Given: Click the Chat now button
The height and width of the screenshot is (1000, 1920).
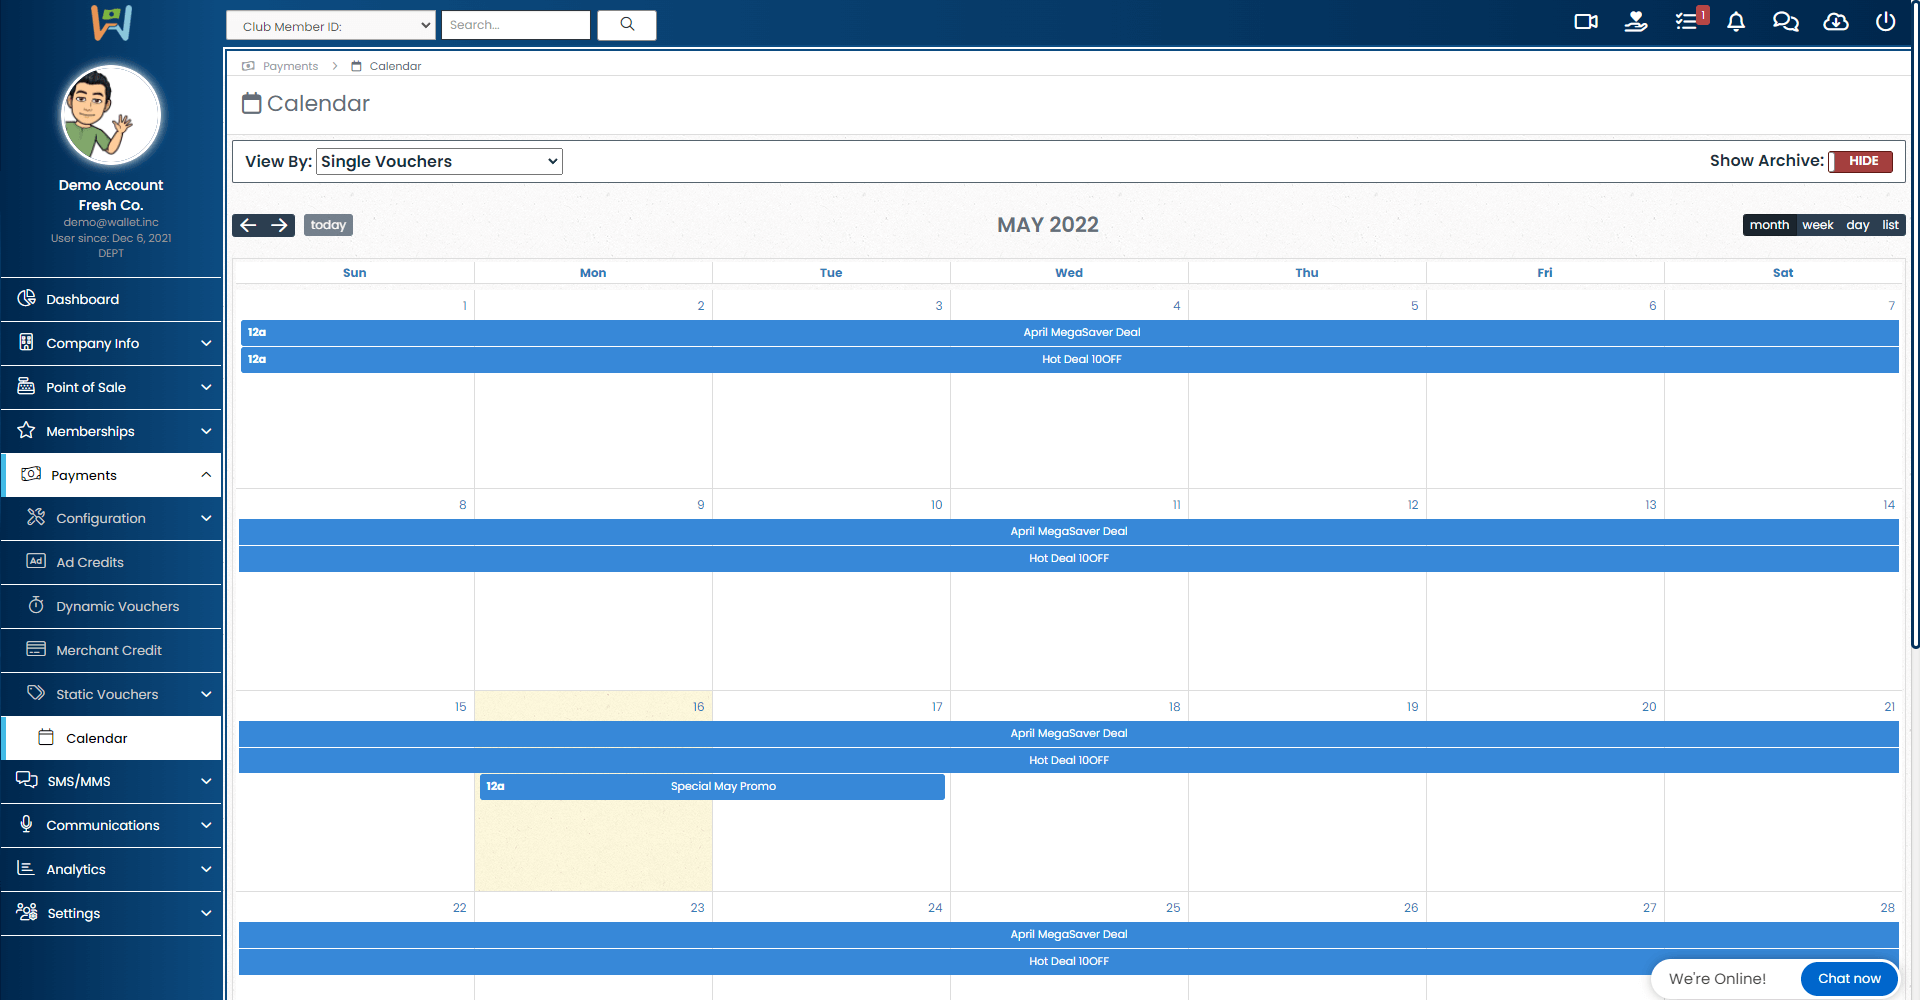Looking at the screenshot, I should coord(1848,979).
